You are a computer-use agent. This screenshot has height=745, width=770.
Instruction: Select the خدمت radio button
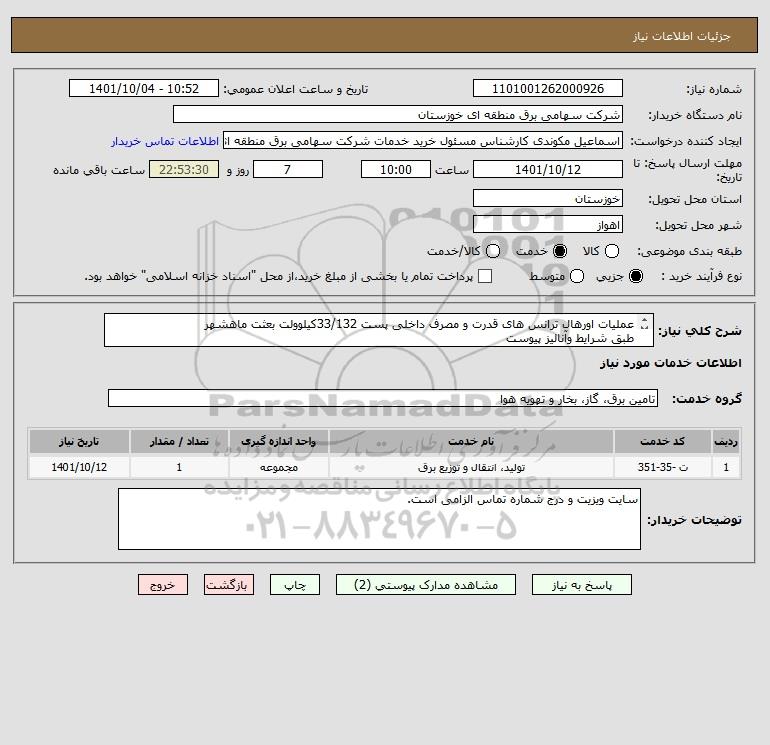[x=559, y=251]
